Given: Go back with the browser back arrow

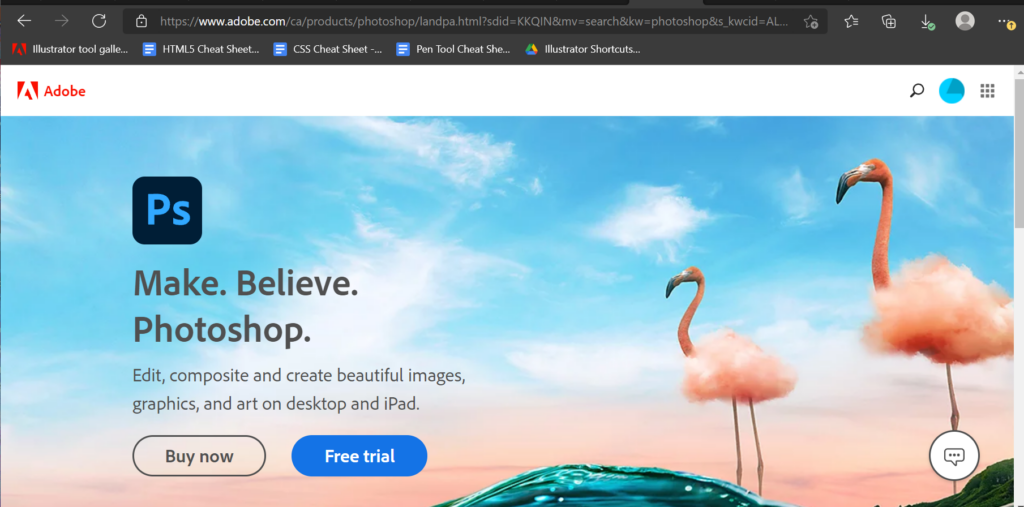Looking at the screenshot, I should click(24, 21).
